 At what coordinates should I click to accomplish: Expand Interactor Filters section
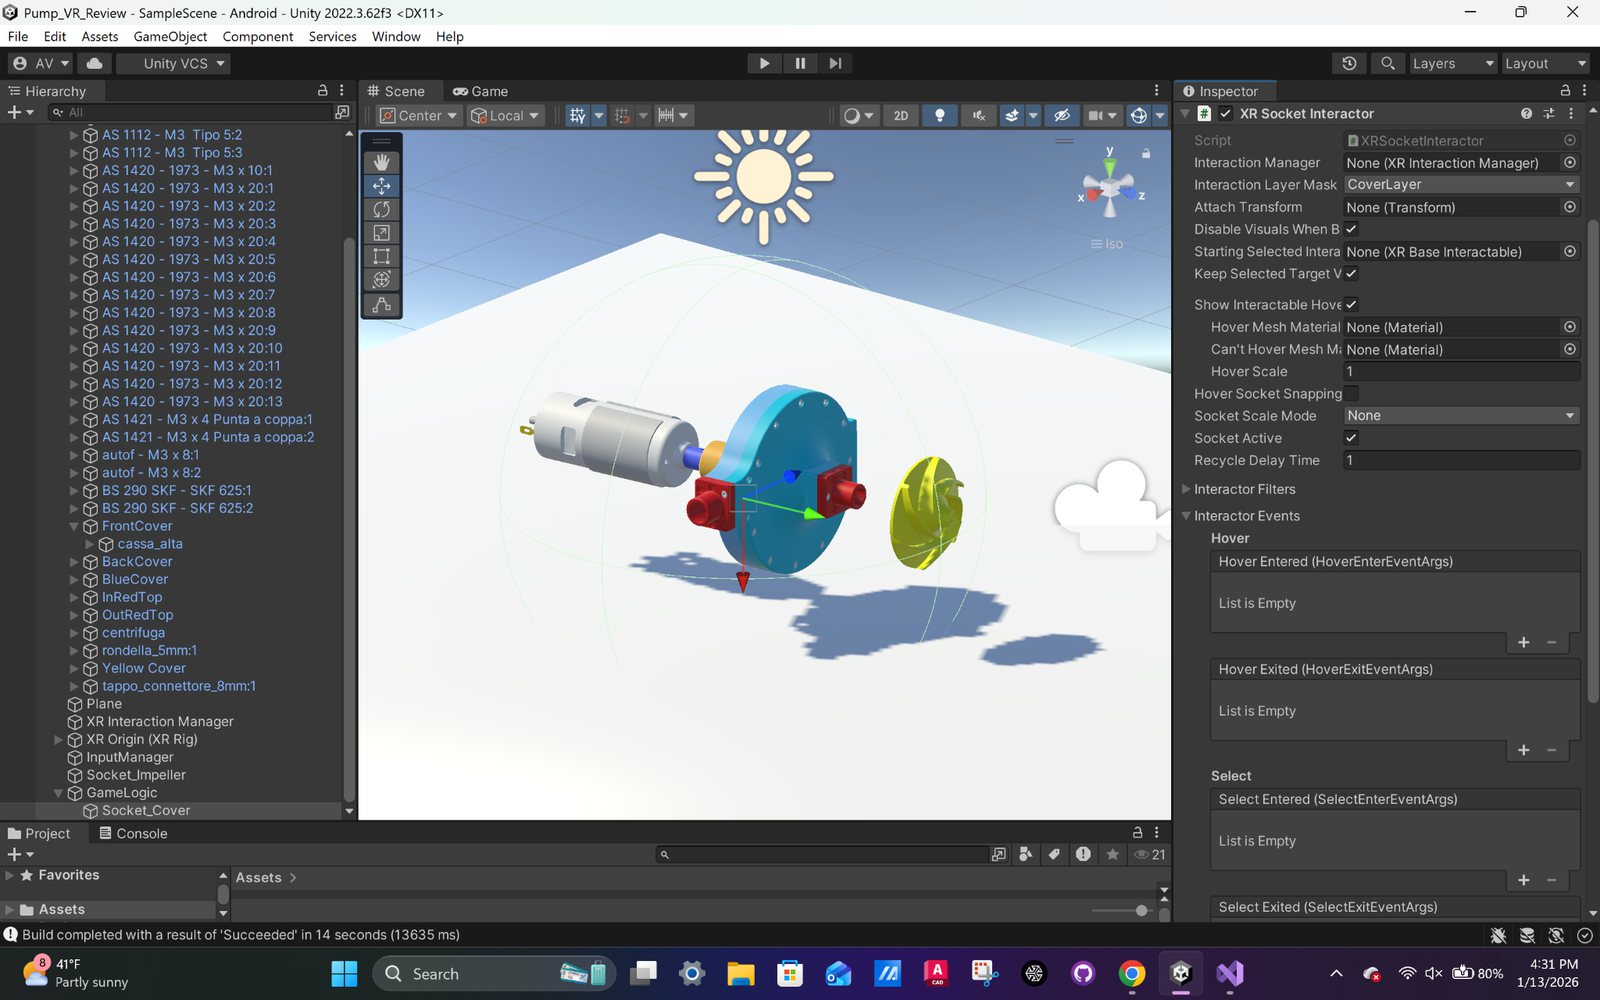click(x=1186, y=489)
